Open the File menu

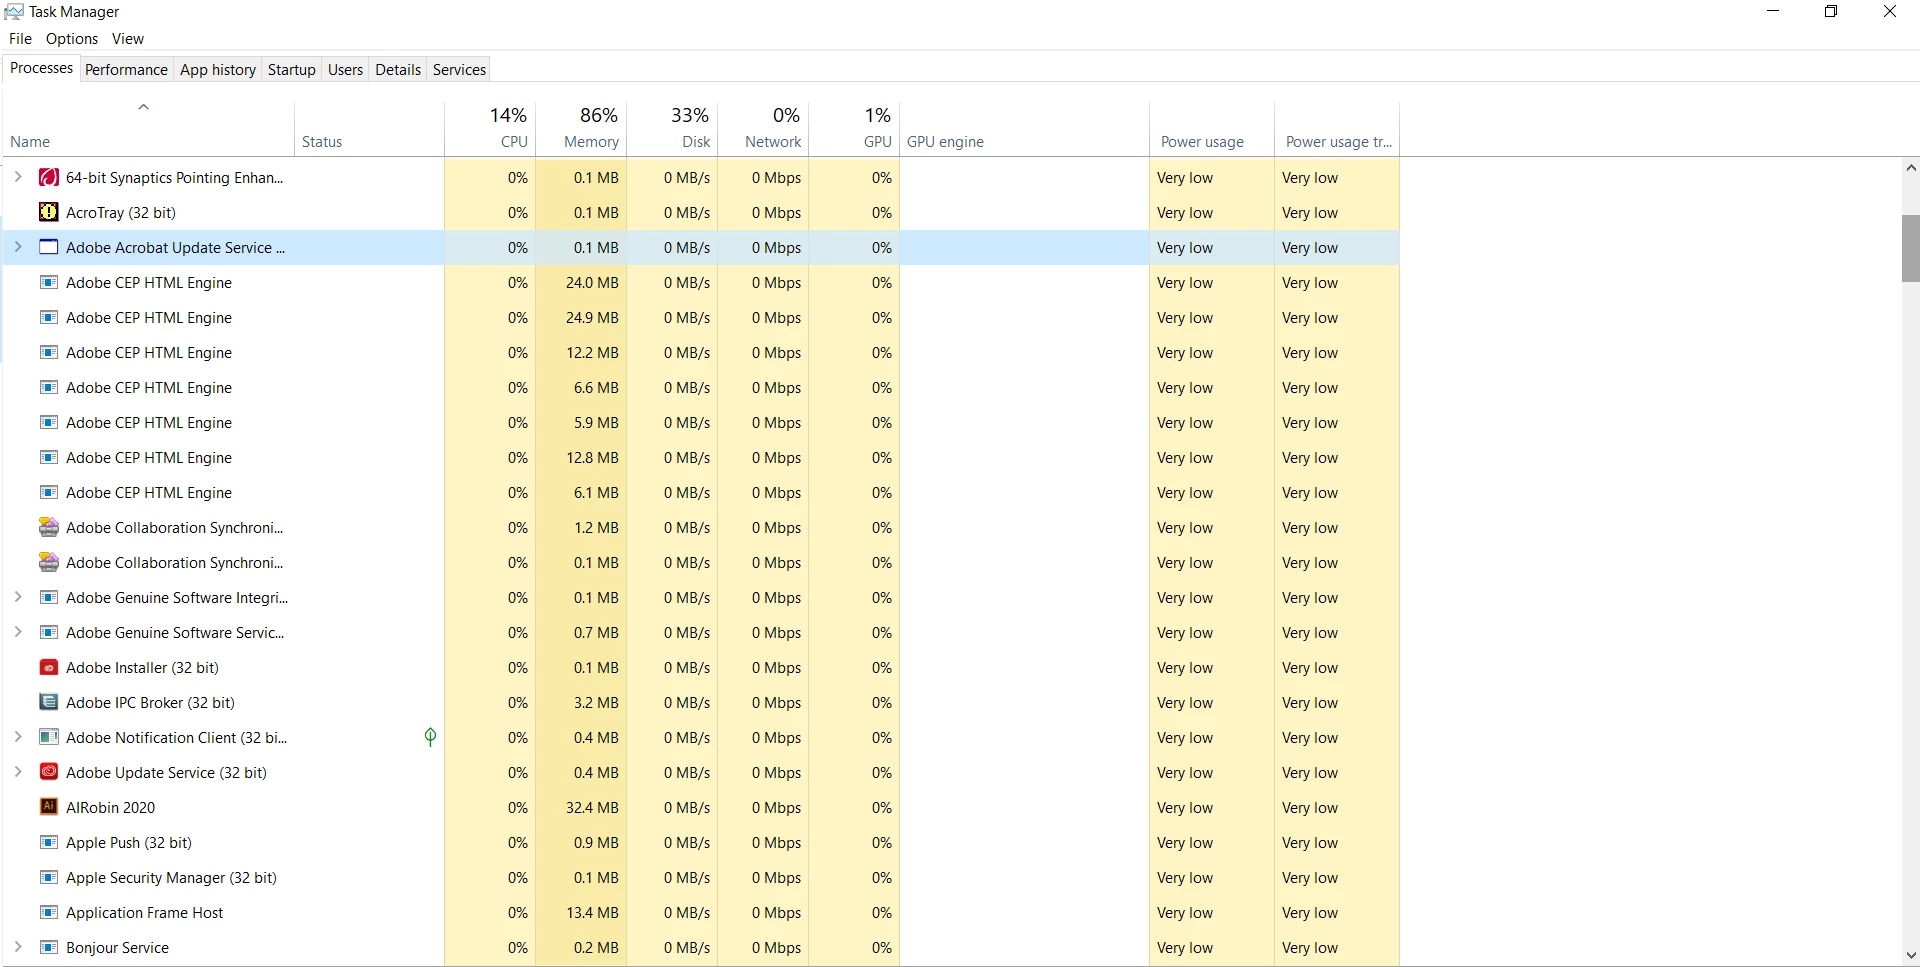click(20, 39)
